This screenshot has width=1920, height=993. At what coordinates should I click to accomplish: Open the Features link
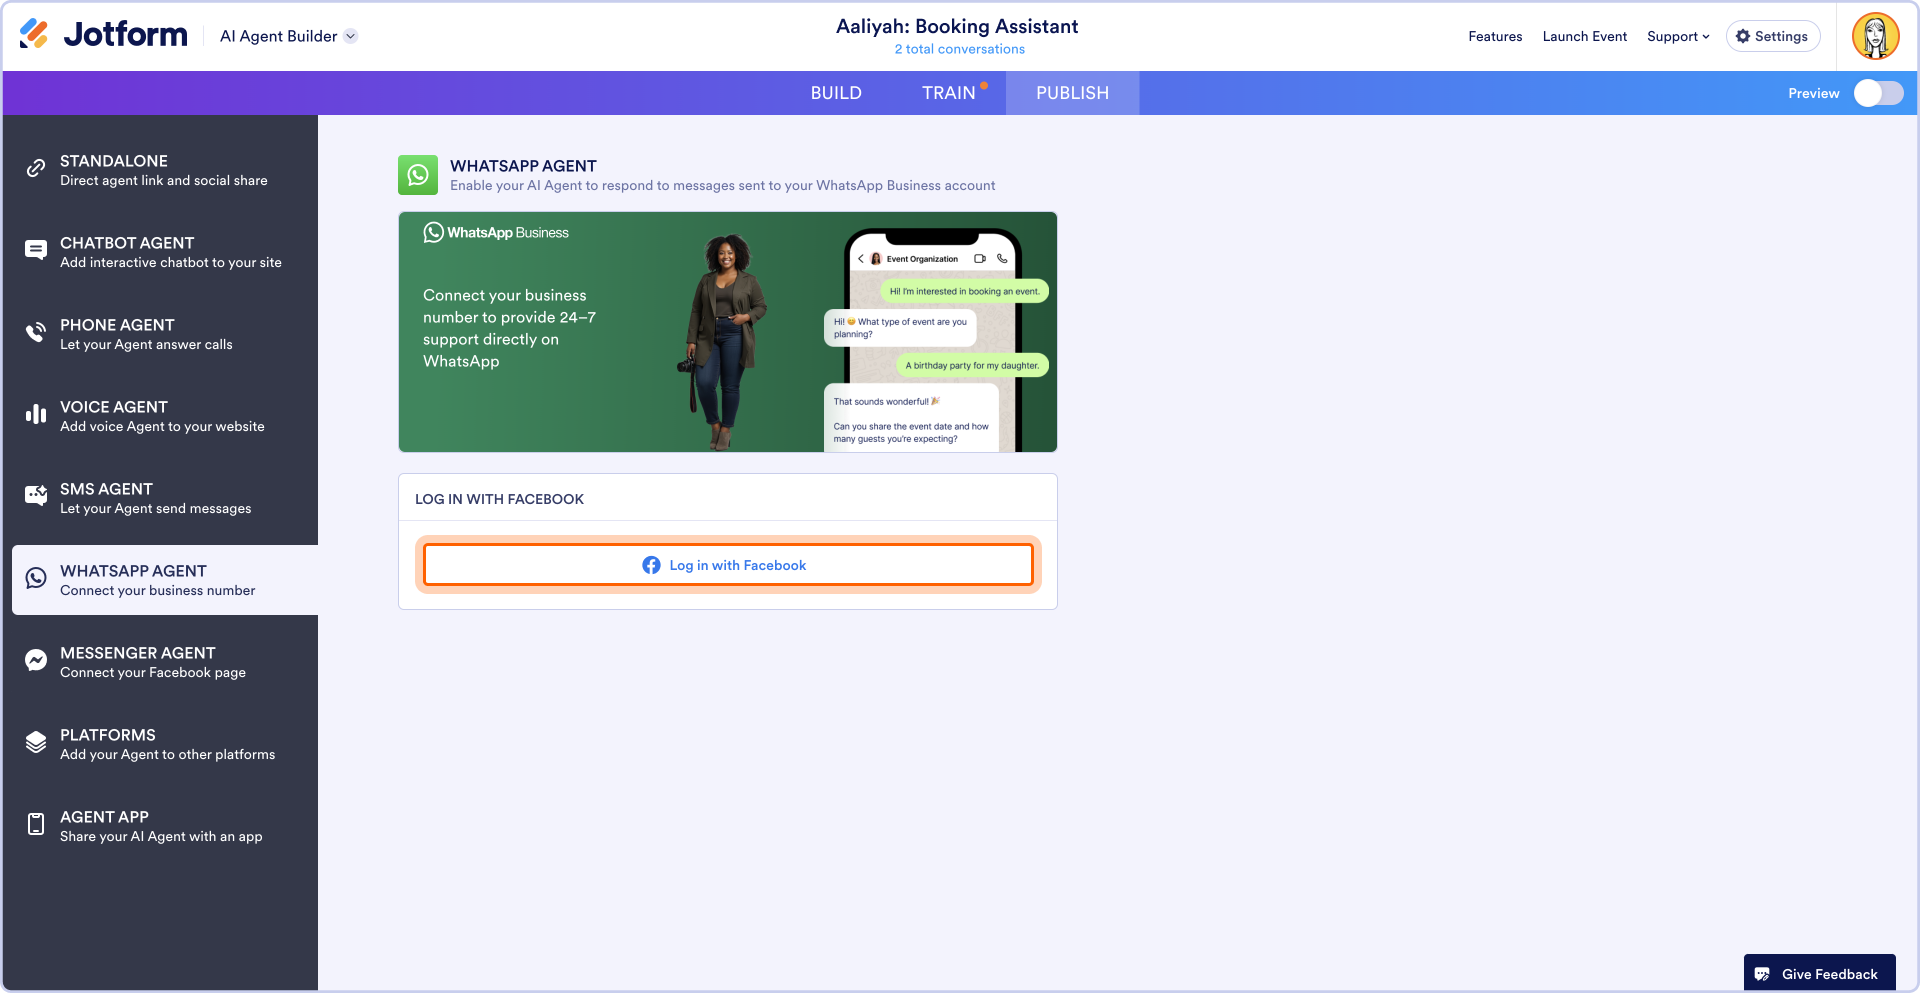[1495, 36]
